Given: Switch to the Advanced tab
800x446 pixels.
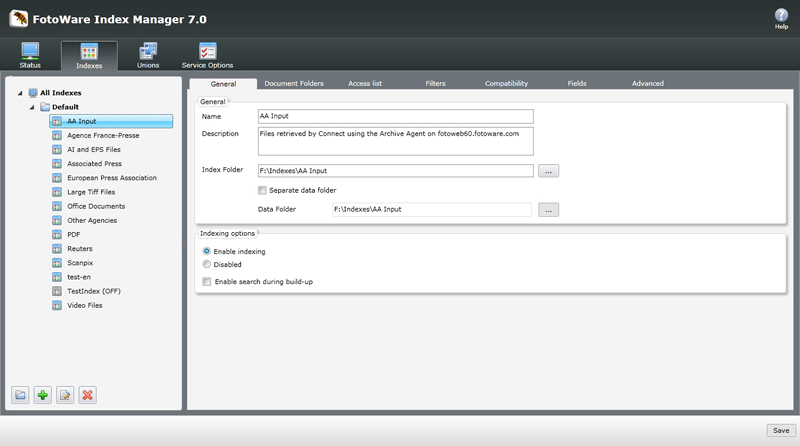Looking at the screenshot, I should click(x=648, y=84).
